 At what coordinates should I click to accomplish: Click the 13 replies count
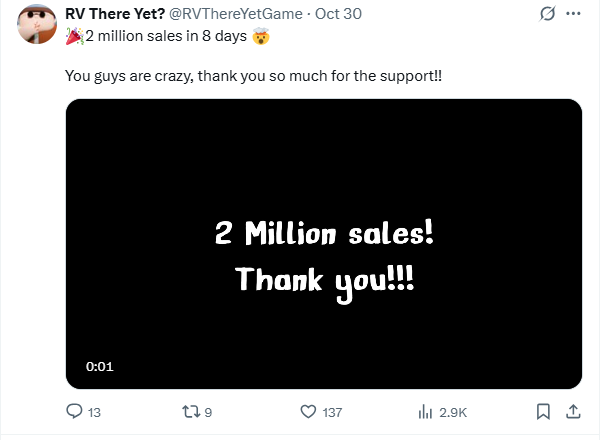(95, 412)
